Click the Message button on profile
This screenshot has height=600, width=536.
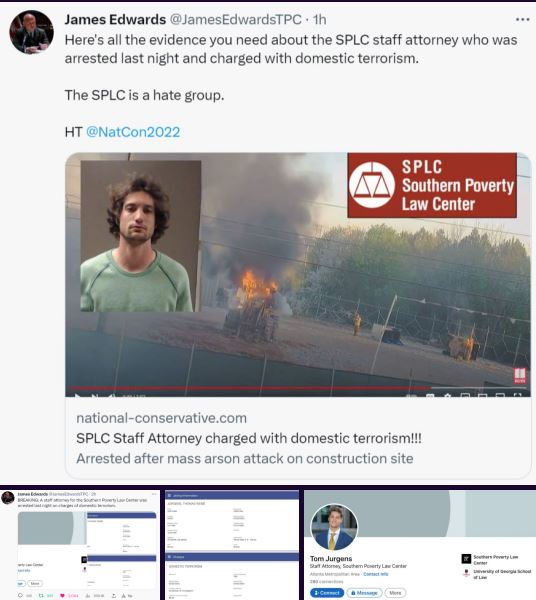364,593
